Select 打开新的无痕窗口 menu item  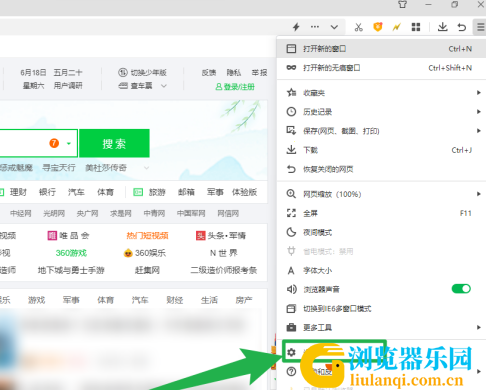pyautogui.click(x=381, y=68)
